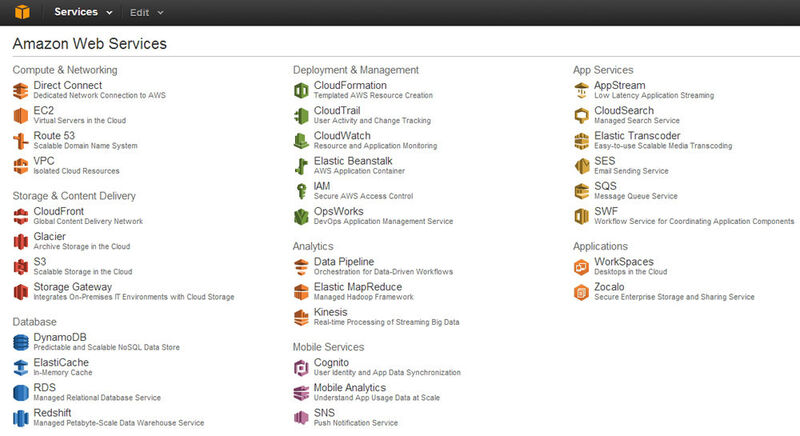
Task: Click the CloudFormation icon
Action: 301,91
